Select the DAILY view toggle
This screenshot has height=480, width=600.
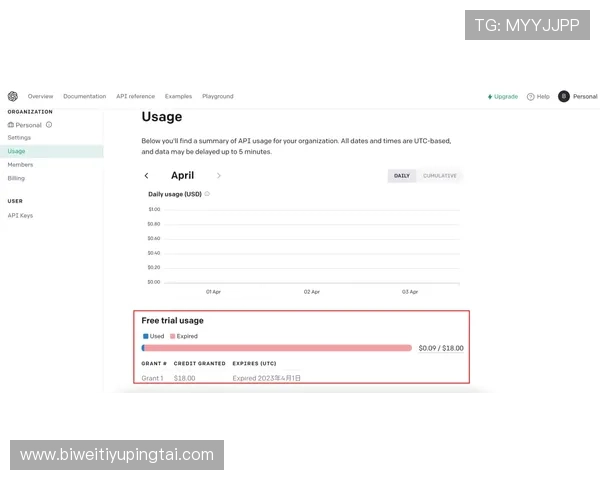pyautogui.click(x=402, y=176)
